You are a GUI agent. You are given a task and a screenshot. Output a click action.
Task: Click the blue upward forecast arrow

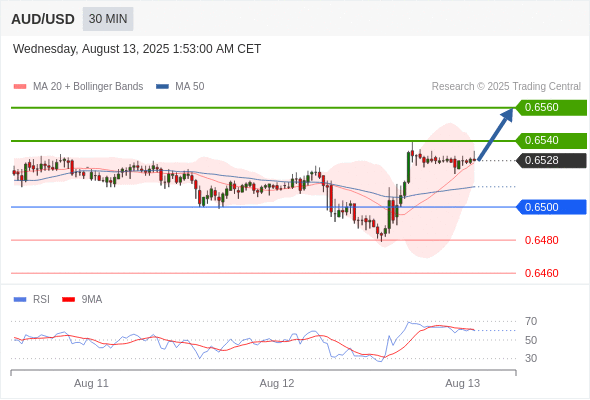point(496,134)
